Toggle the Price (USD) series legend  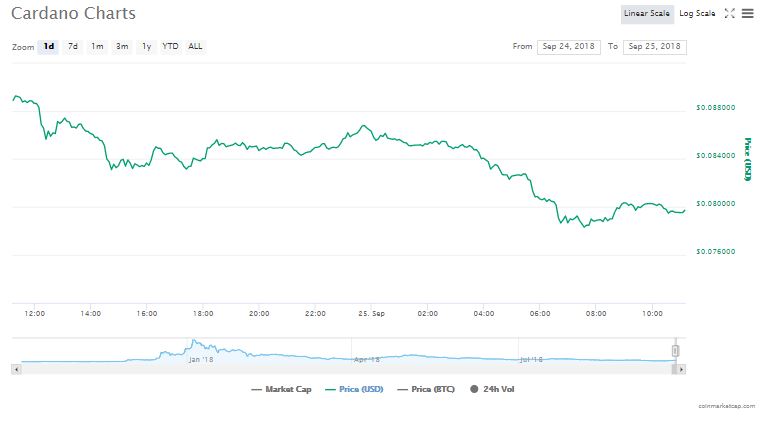354,389
